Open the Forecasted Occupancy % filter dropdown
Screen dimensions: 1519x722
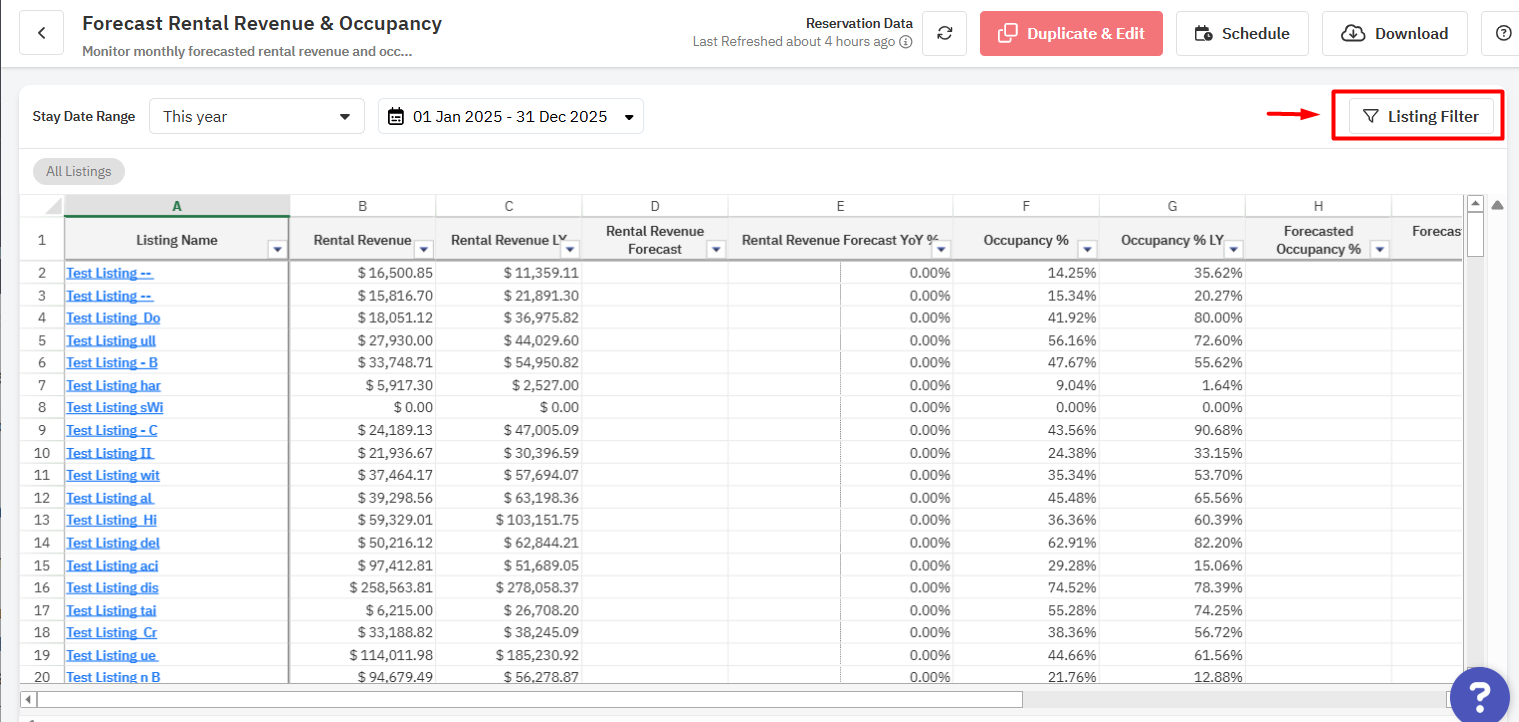pyautogui.click(x=1379, y=250)
